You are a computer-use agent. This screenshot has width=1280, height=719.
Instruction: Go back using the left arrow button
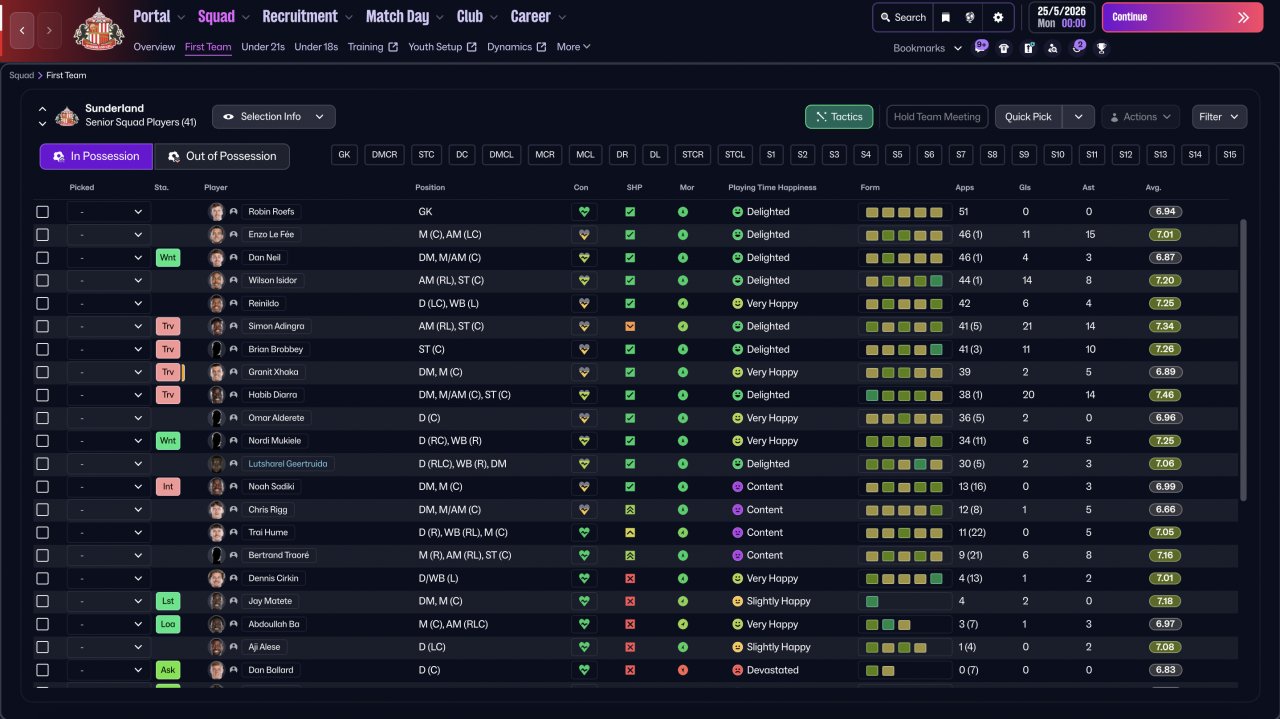(22, 30)
